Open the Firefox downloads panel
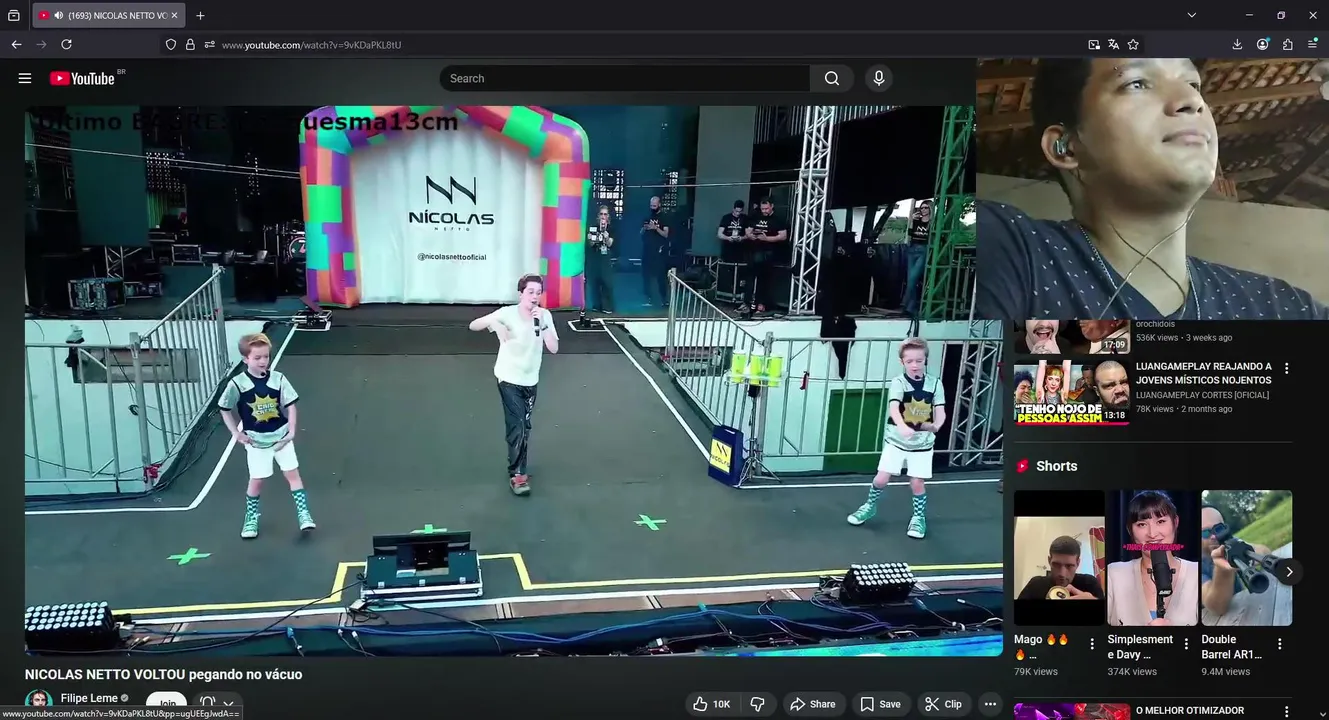 1237,44
